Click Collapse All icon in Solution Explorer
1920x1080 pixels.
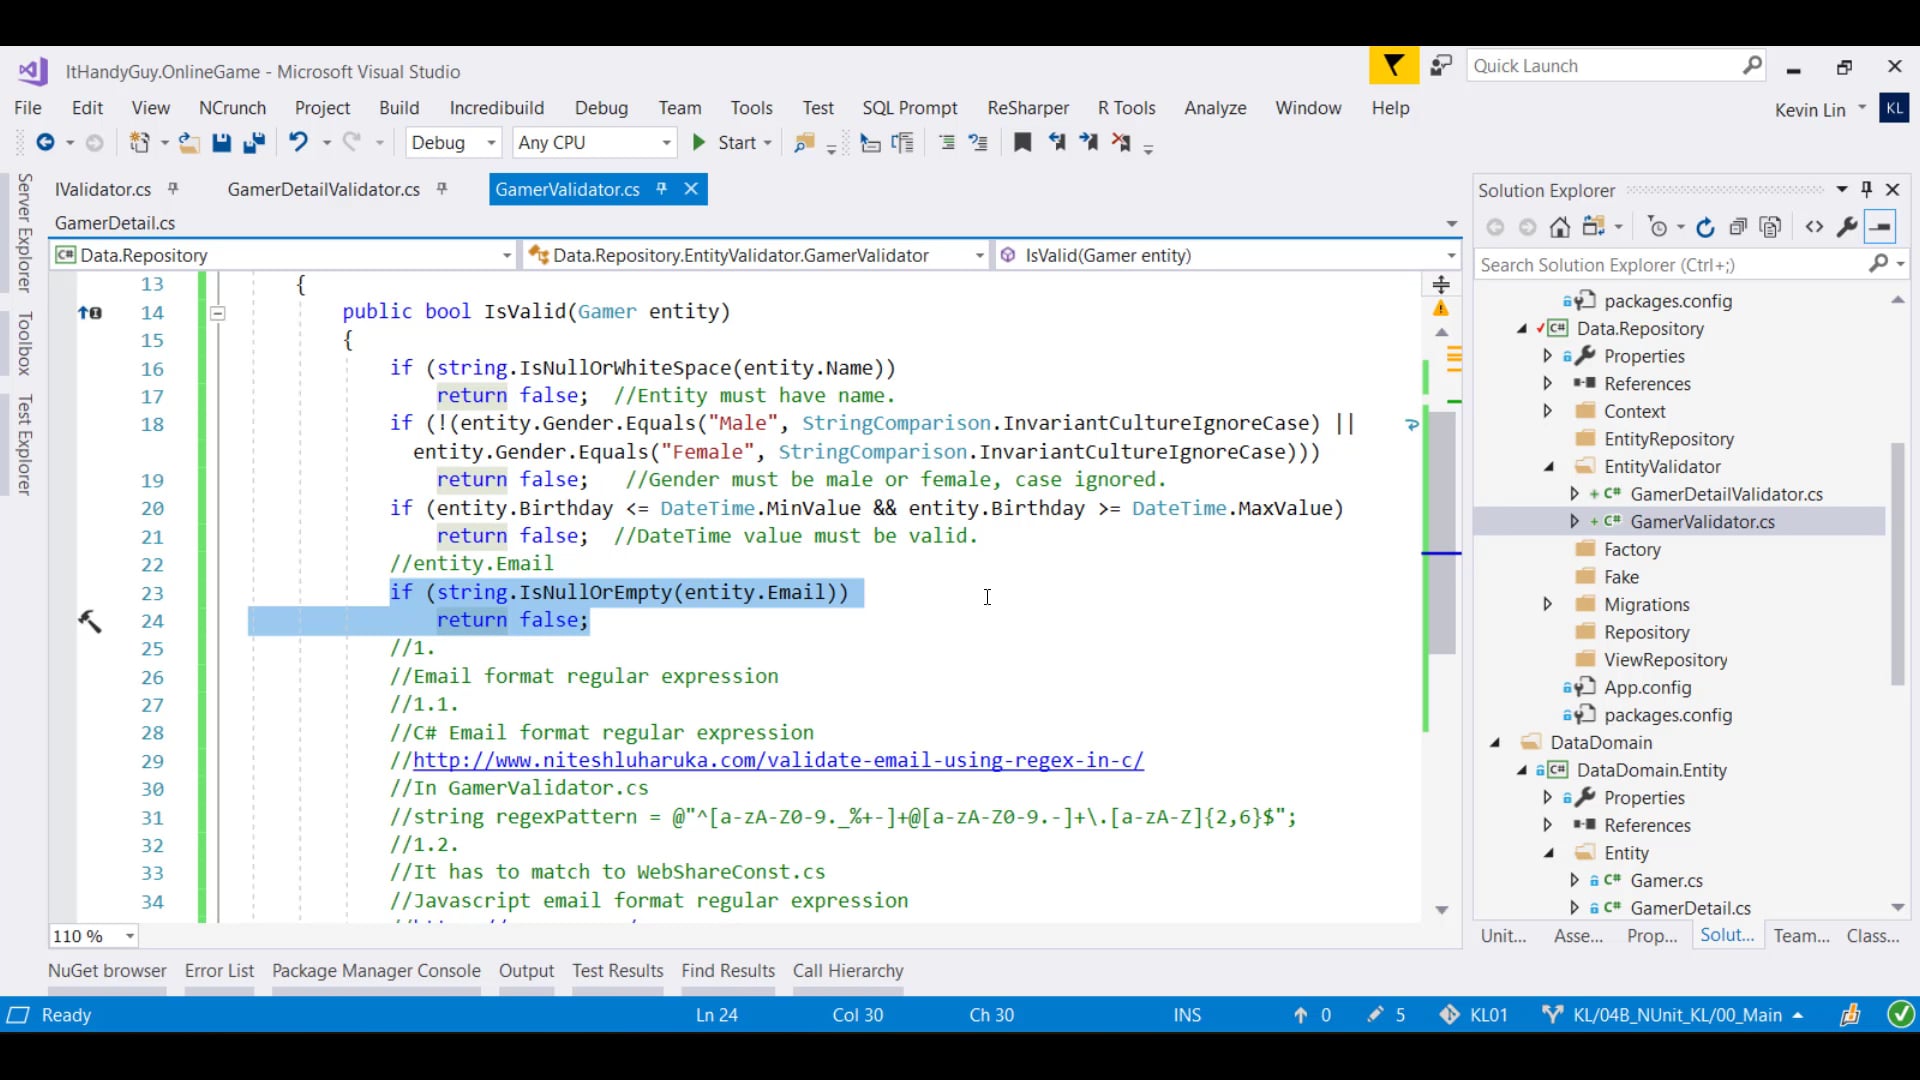[x=1738, y=228]
